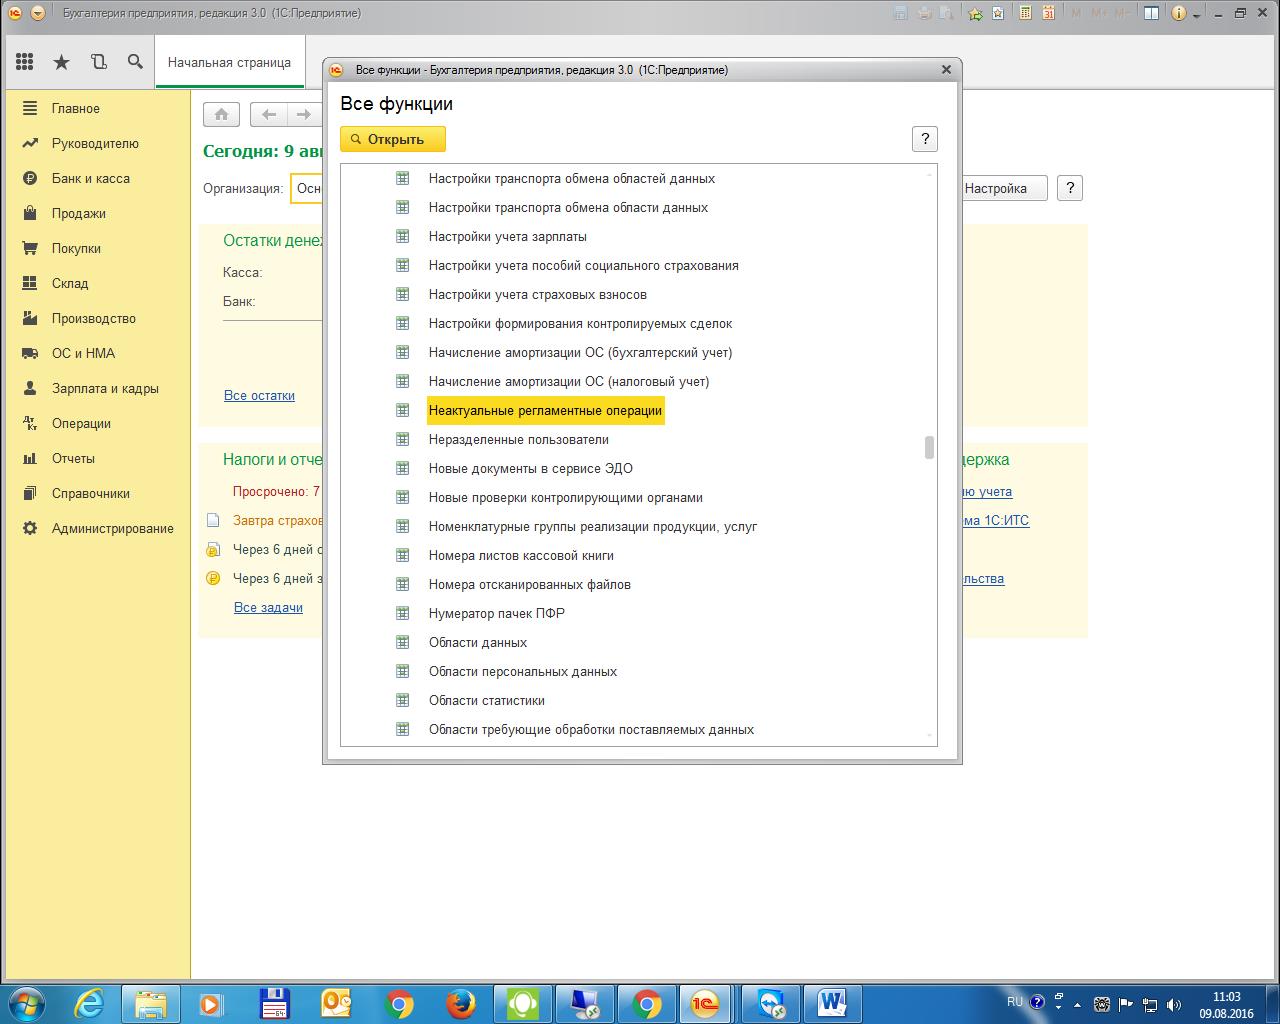
Task: Switch to Начальная страница tab
Action: [229, 62]
